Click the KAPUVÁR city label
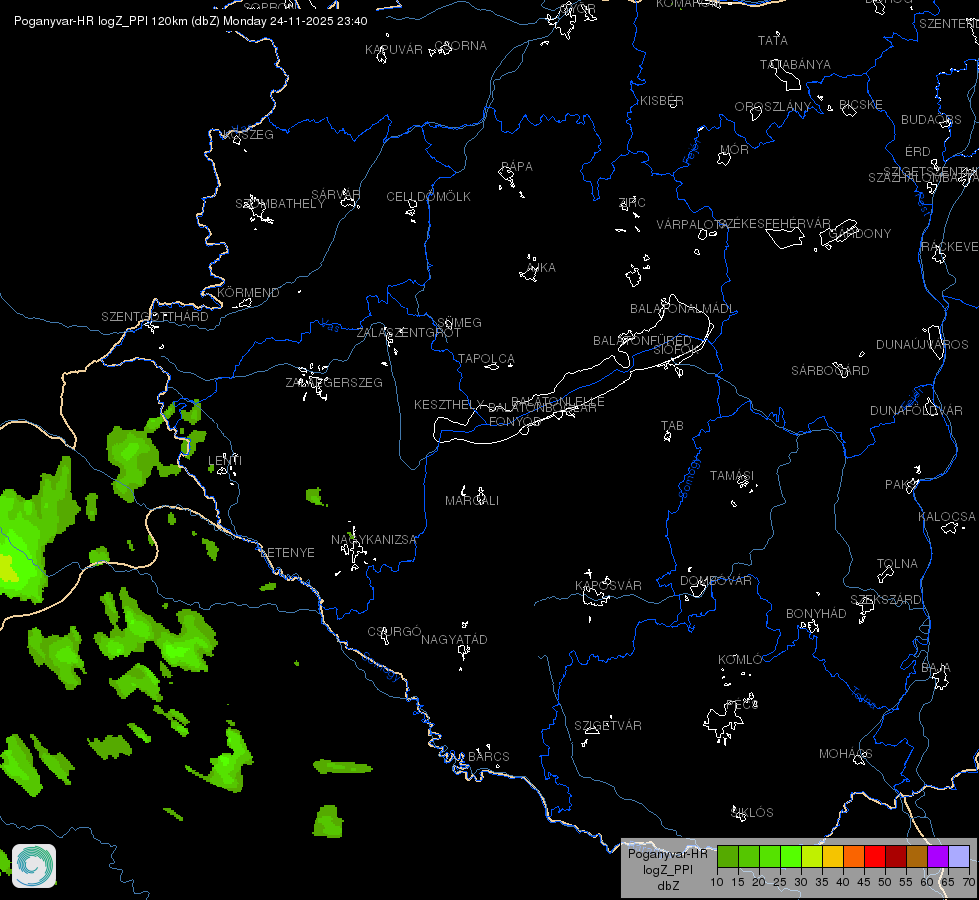 pos(394,50)
